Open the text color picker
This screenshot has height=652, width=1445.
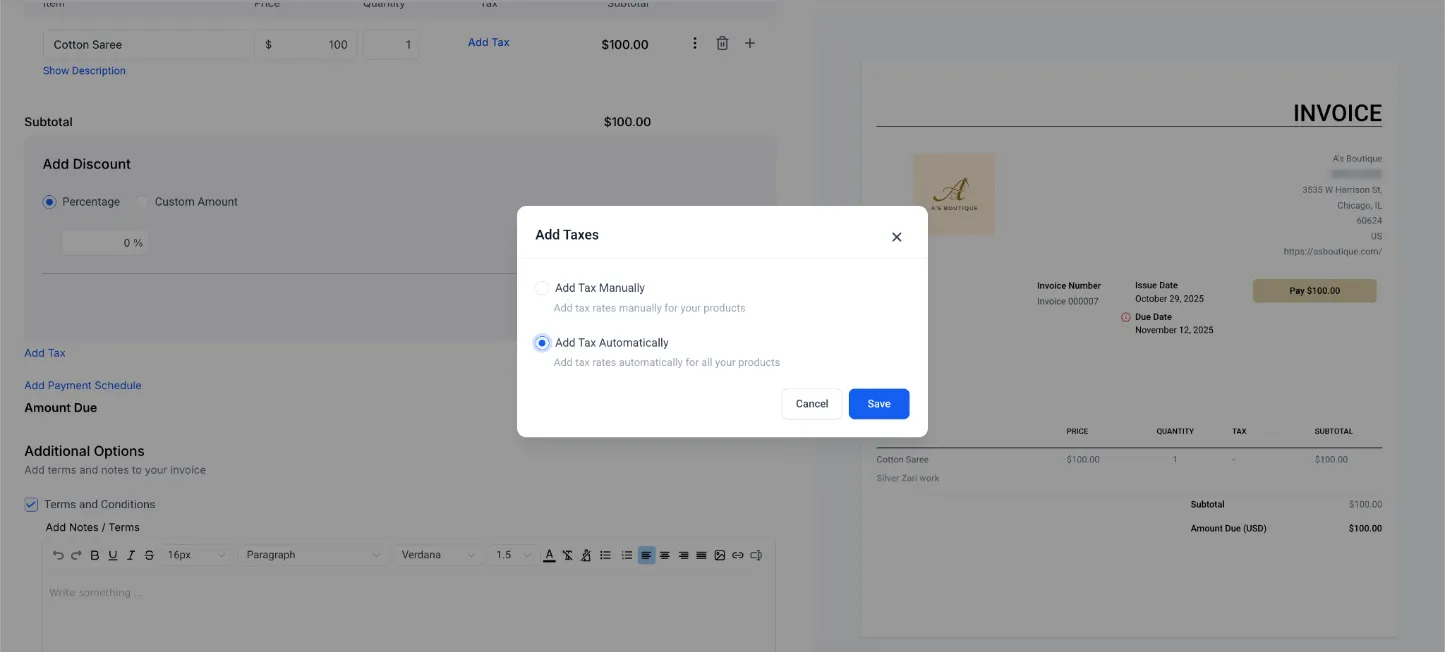549,555
